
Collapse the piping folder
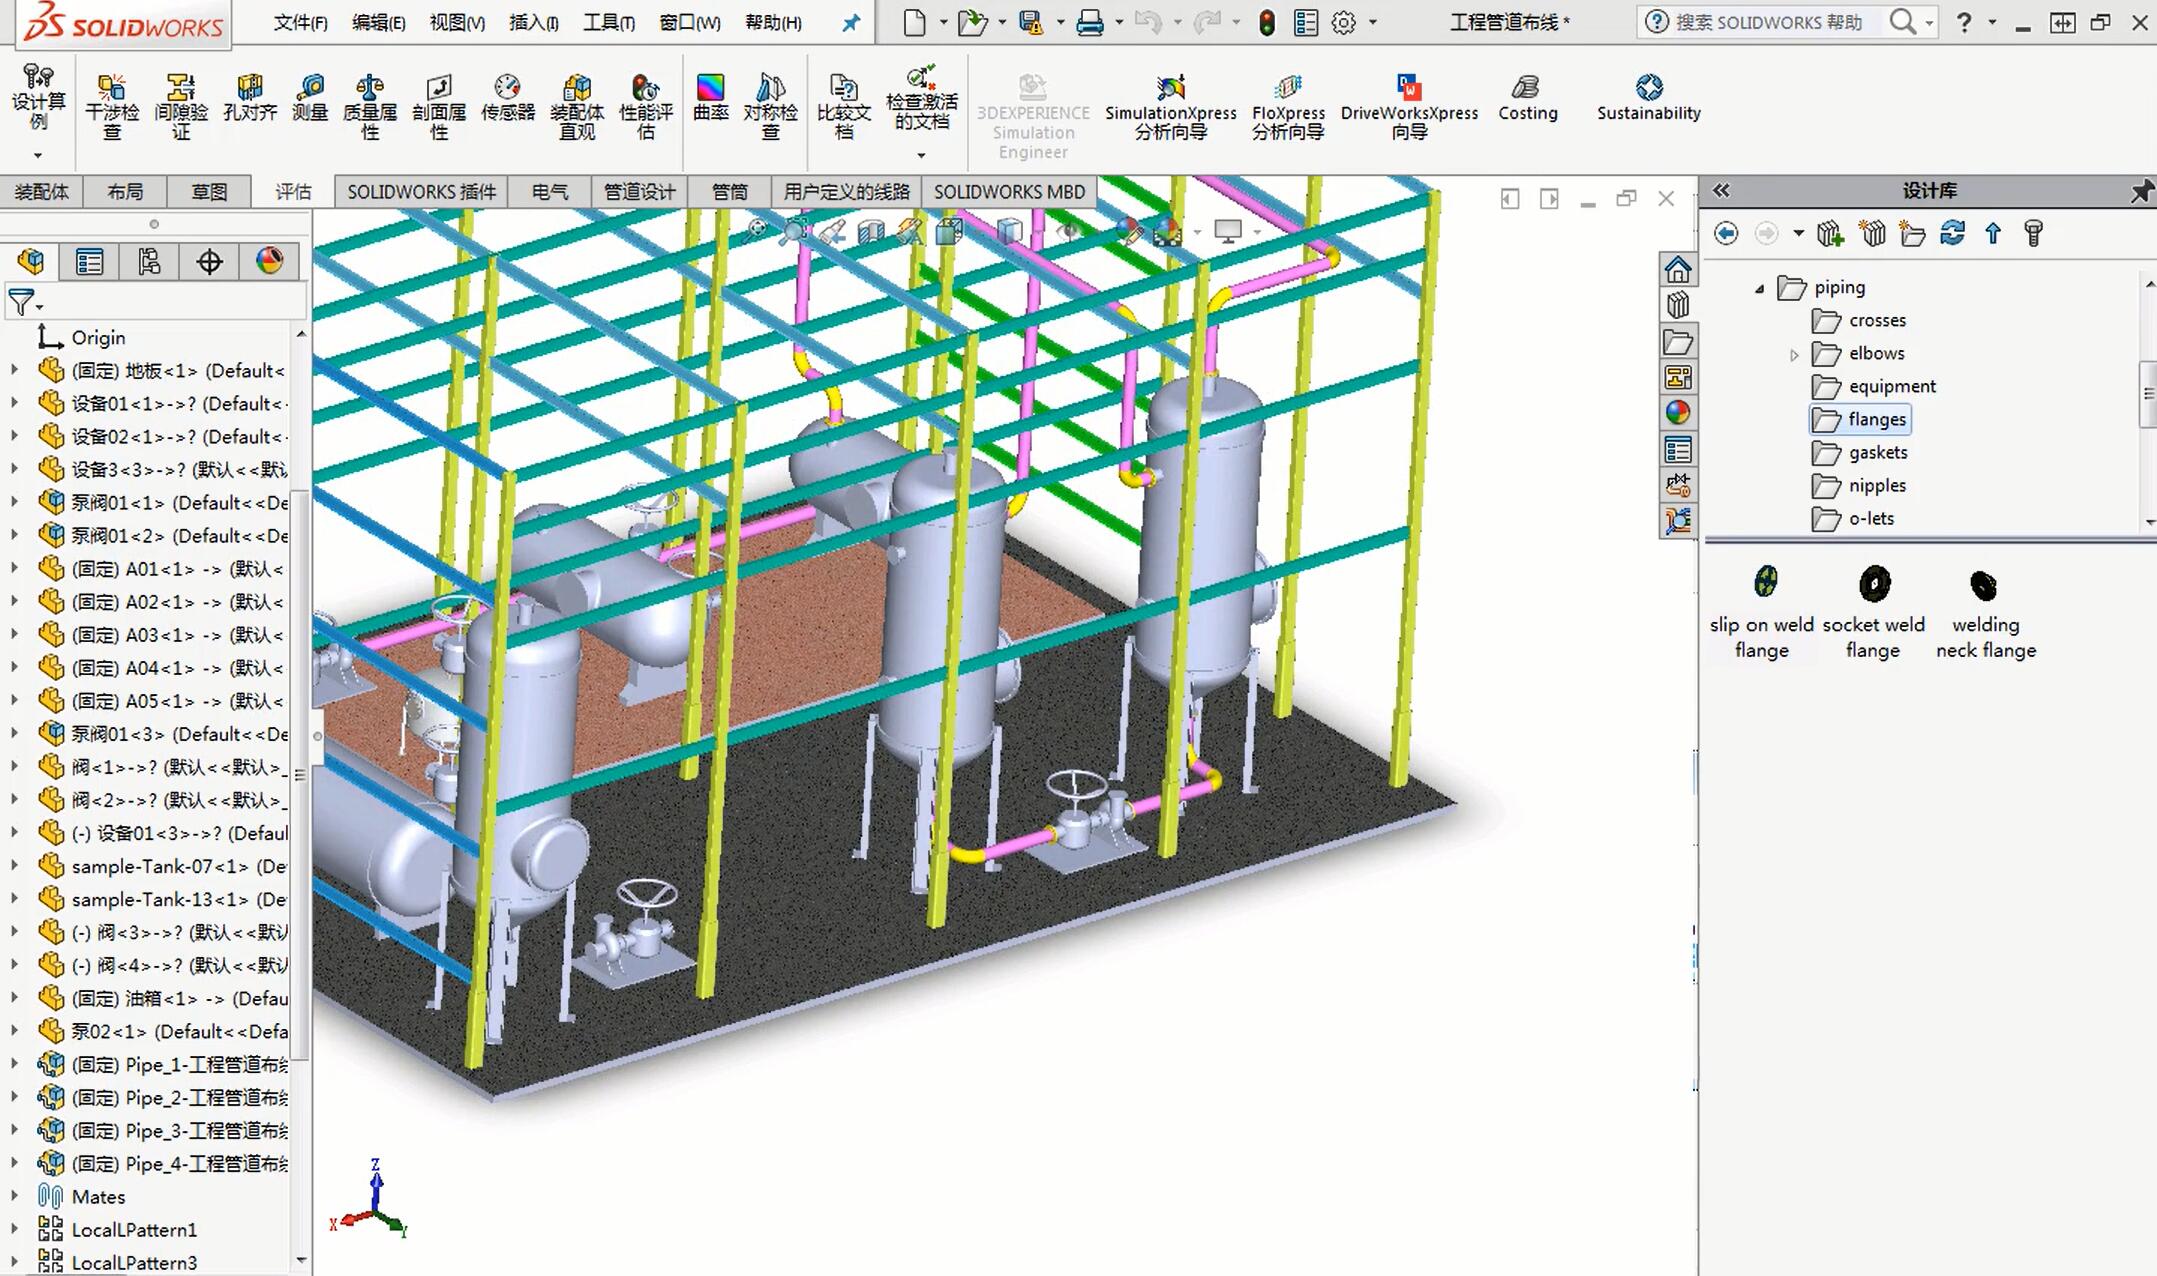click(x=1760, y=288)
